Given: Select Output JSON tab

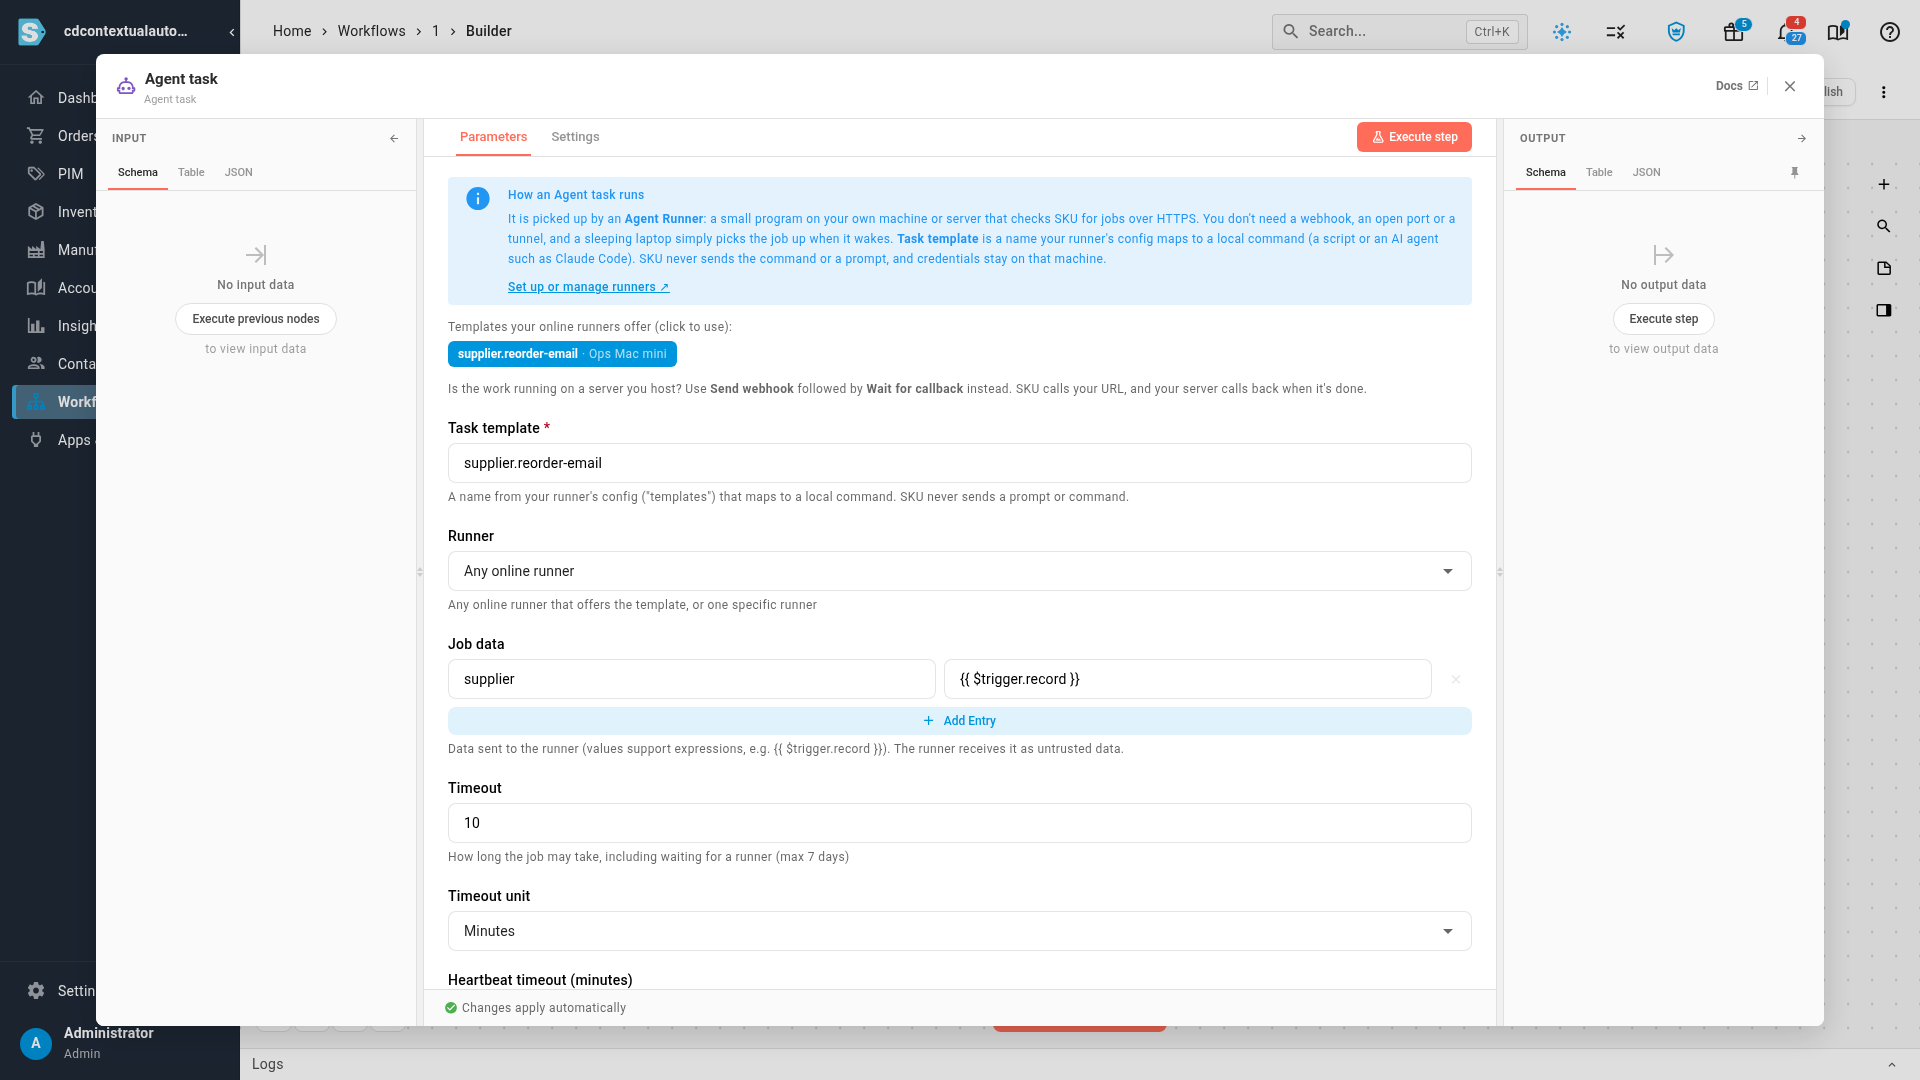Looking at the screenshot, I should [x=1646, y=173].
